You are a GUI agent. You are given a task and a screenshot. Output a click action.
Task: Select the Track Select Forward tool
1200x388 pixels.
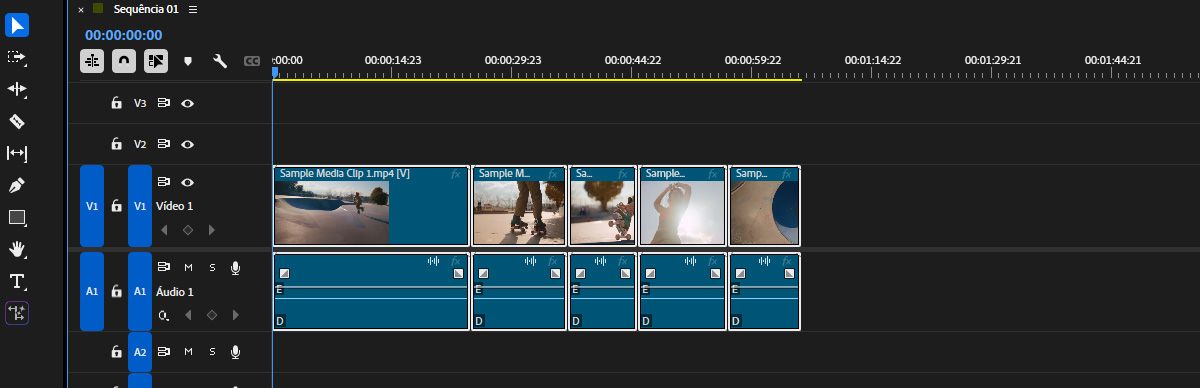17,57
